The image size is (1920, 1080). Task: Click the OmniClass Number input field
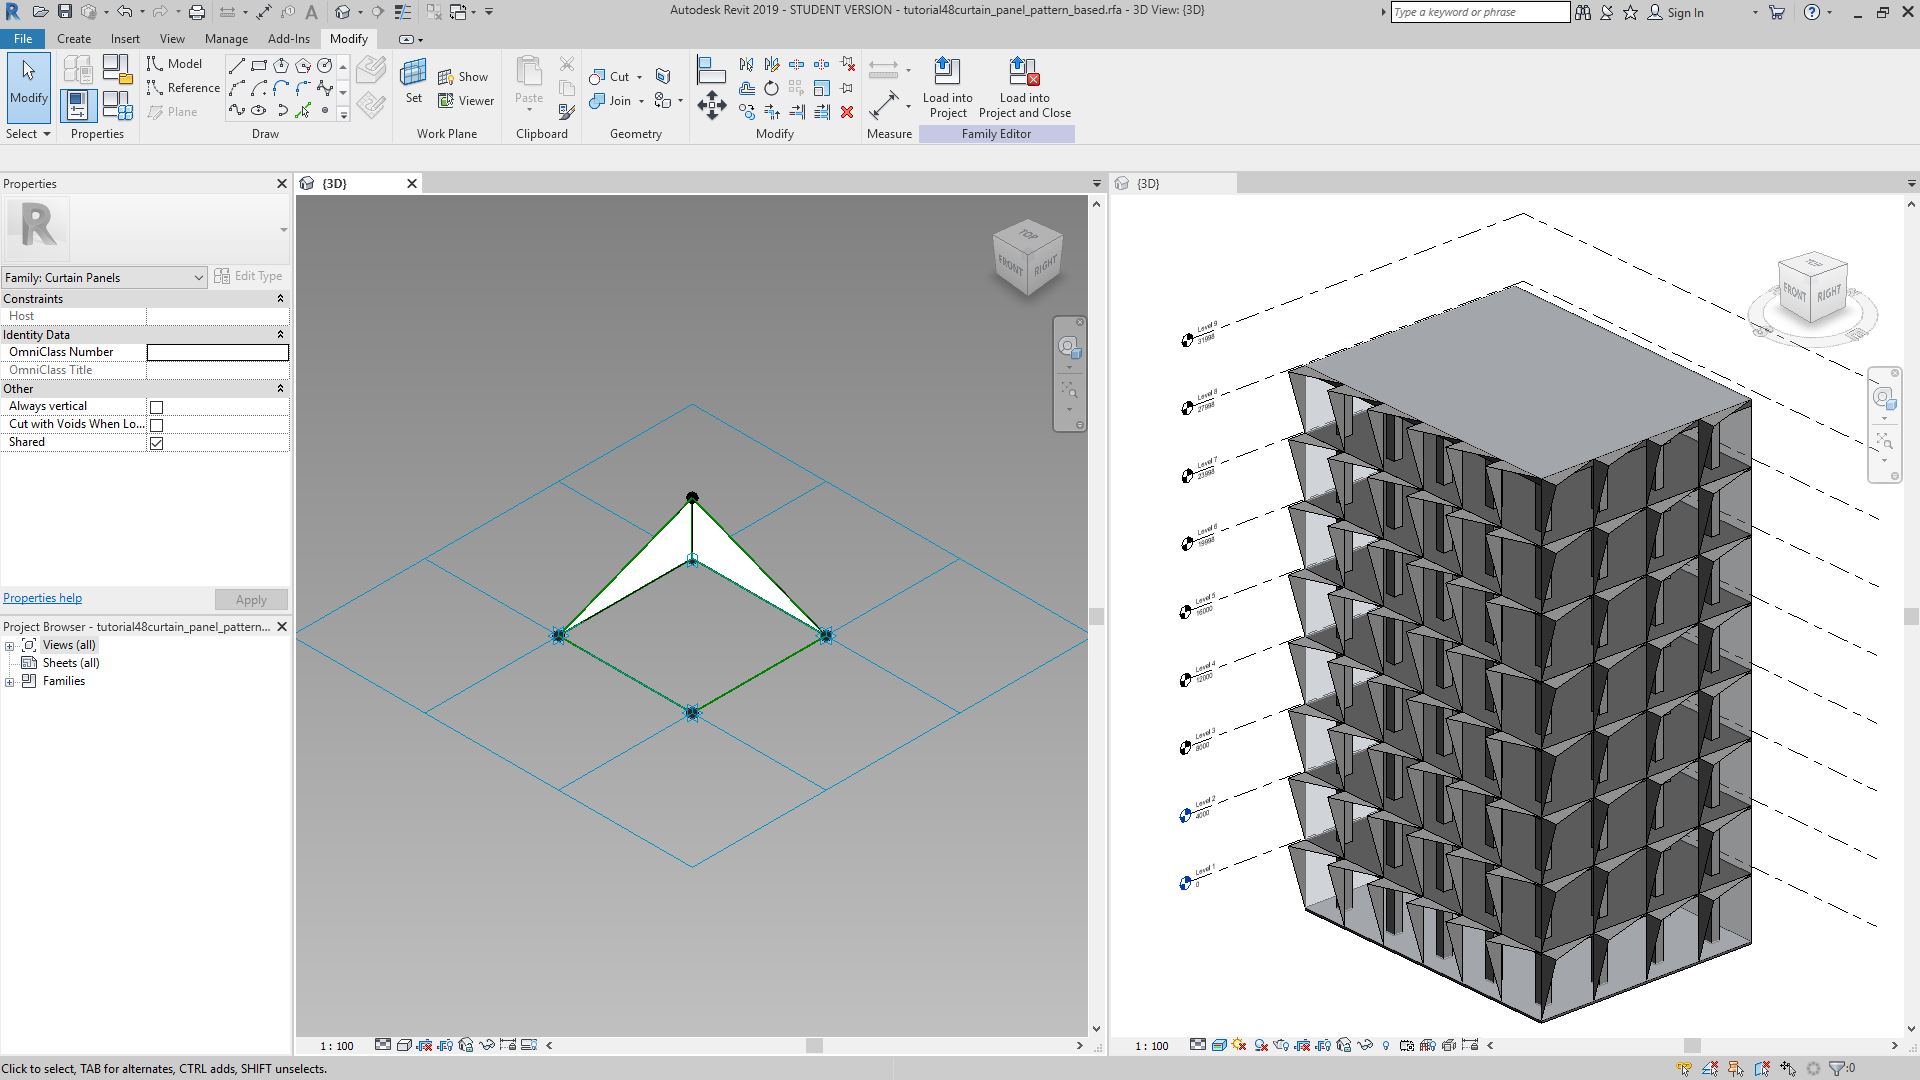(x=217, y=352)
